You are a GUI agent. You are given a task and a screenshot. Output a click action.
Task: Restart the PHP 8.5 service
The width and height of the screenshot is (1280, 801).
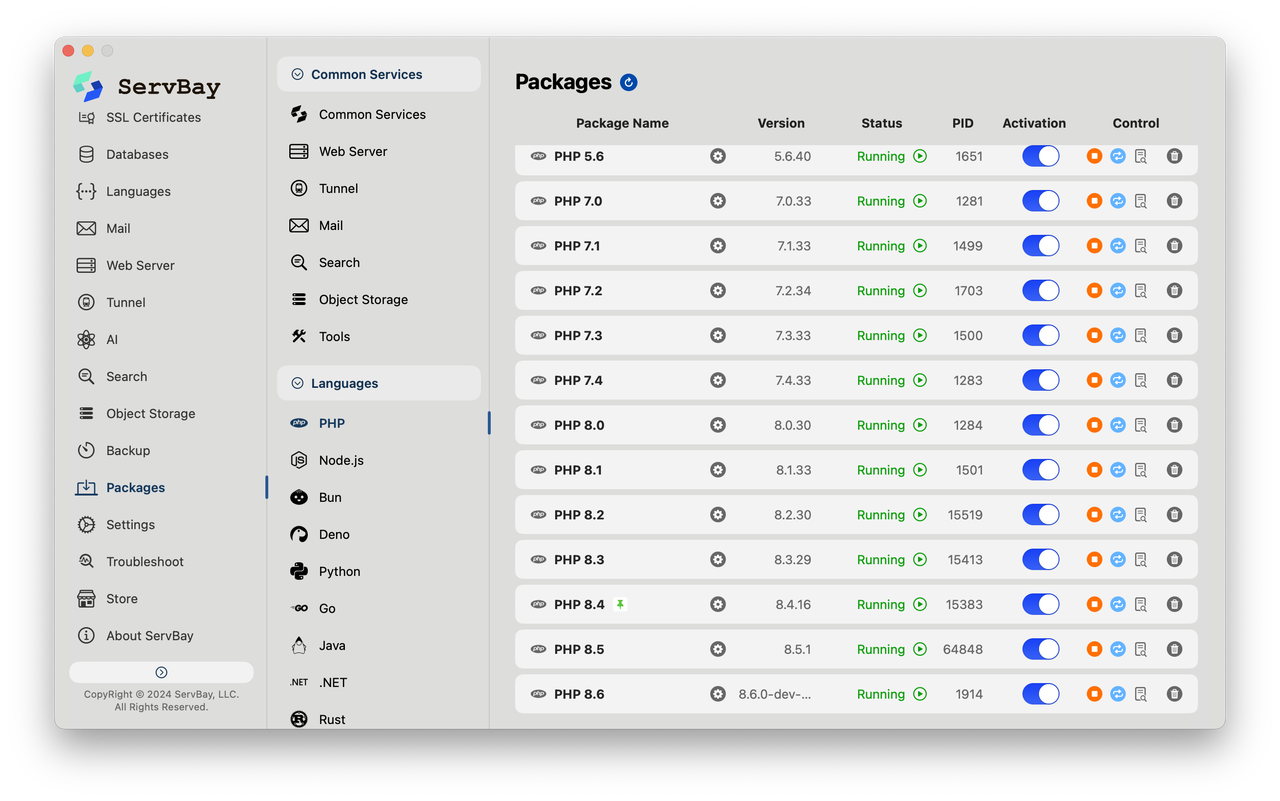click(x=1118, y=649)
